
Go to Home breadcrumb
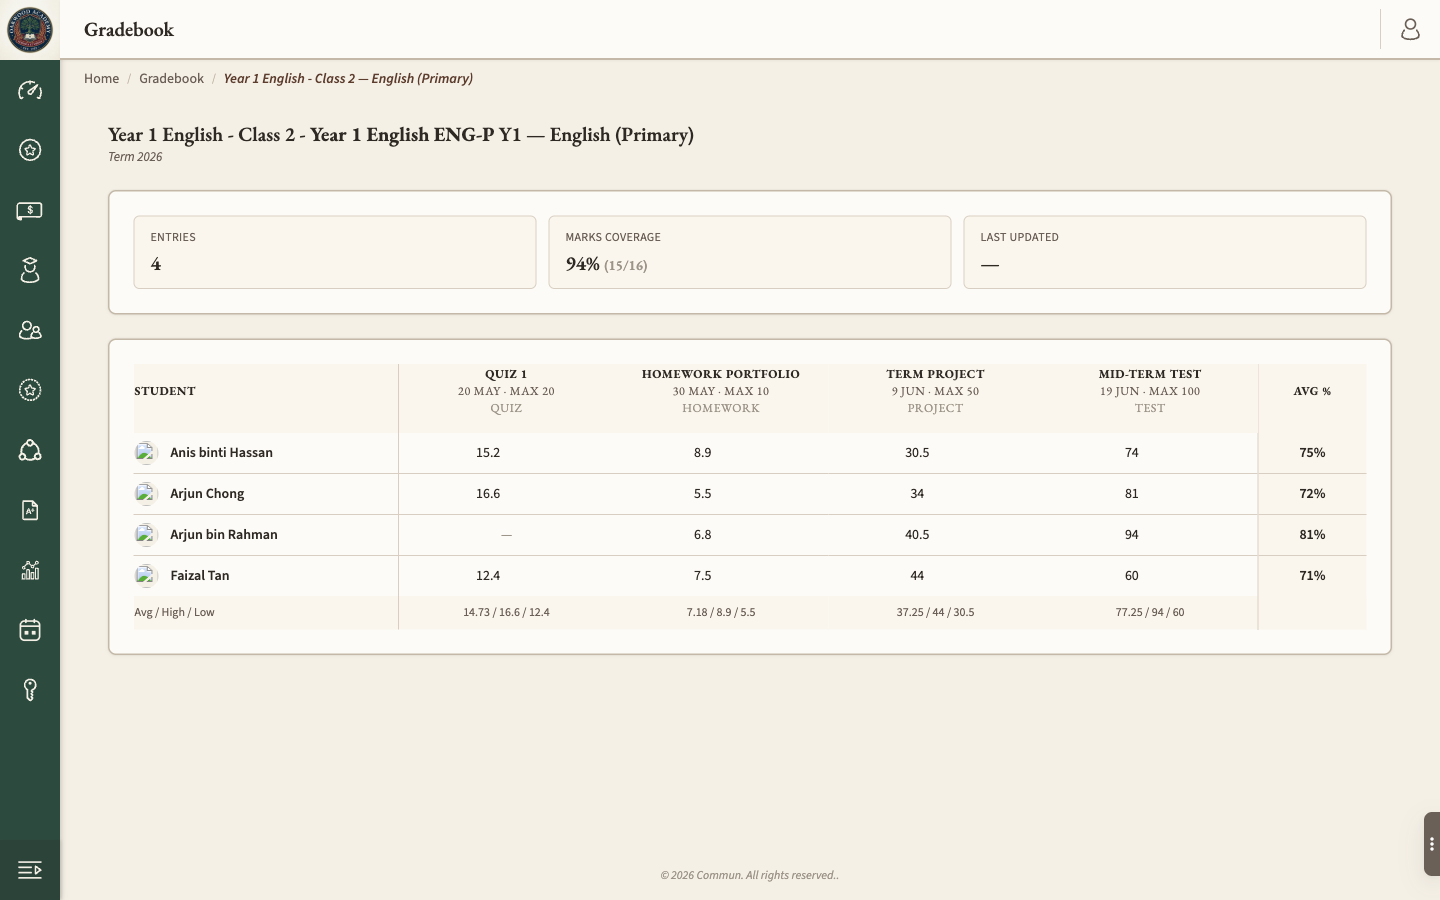101,78
